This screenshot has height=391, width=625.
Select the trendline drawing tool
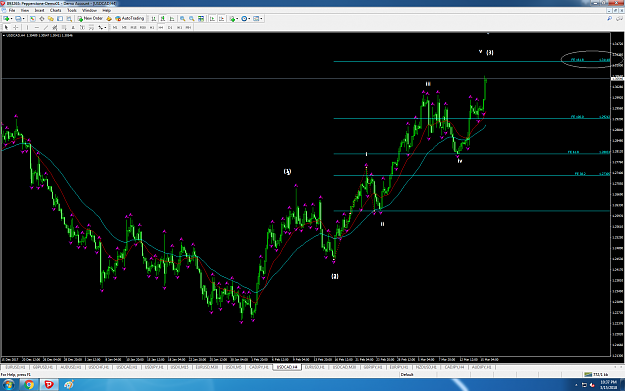click(x=46, y=28)
